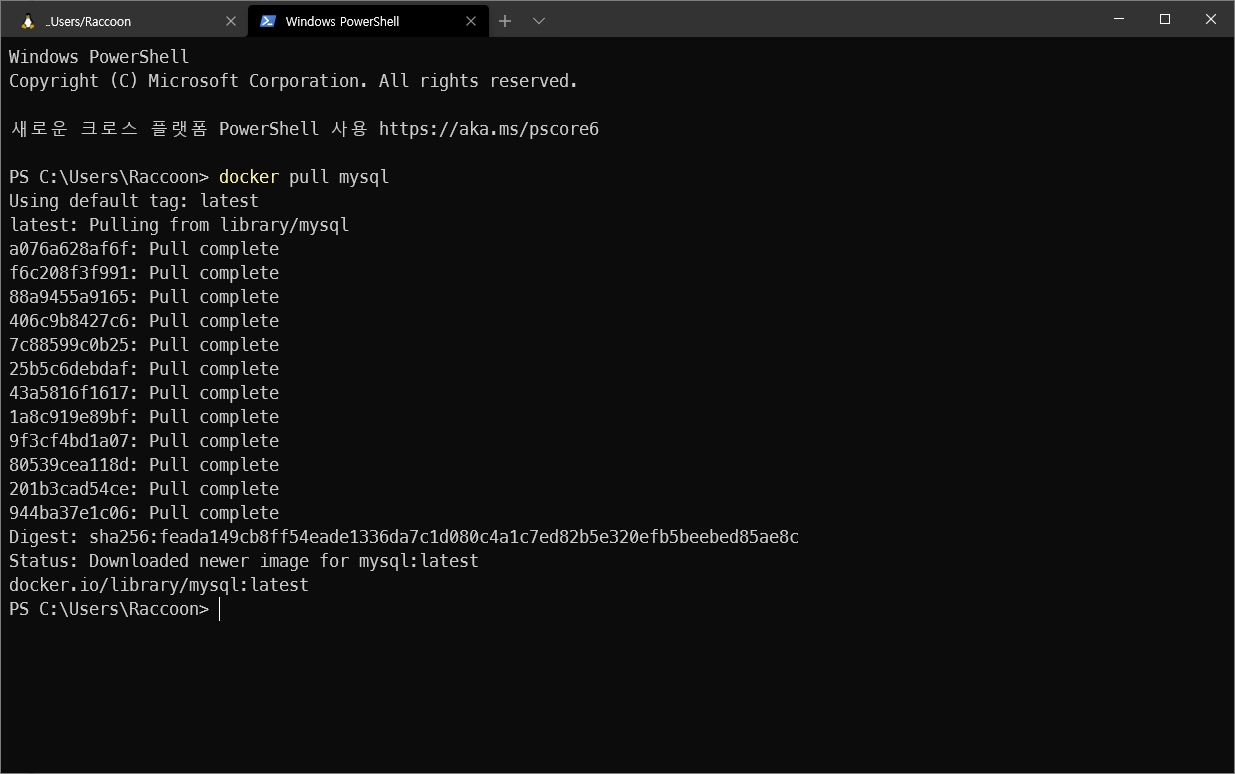Image resolution: width=1235 pixels, height=774 pixels.
Task: Click the latest: Pulling from library/mysql text
Action: 178,224
